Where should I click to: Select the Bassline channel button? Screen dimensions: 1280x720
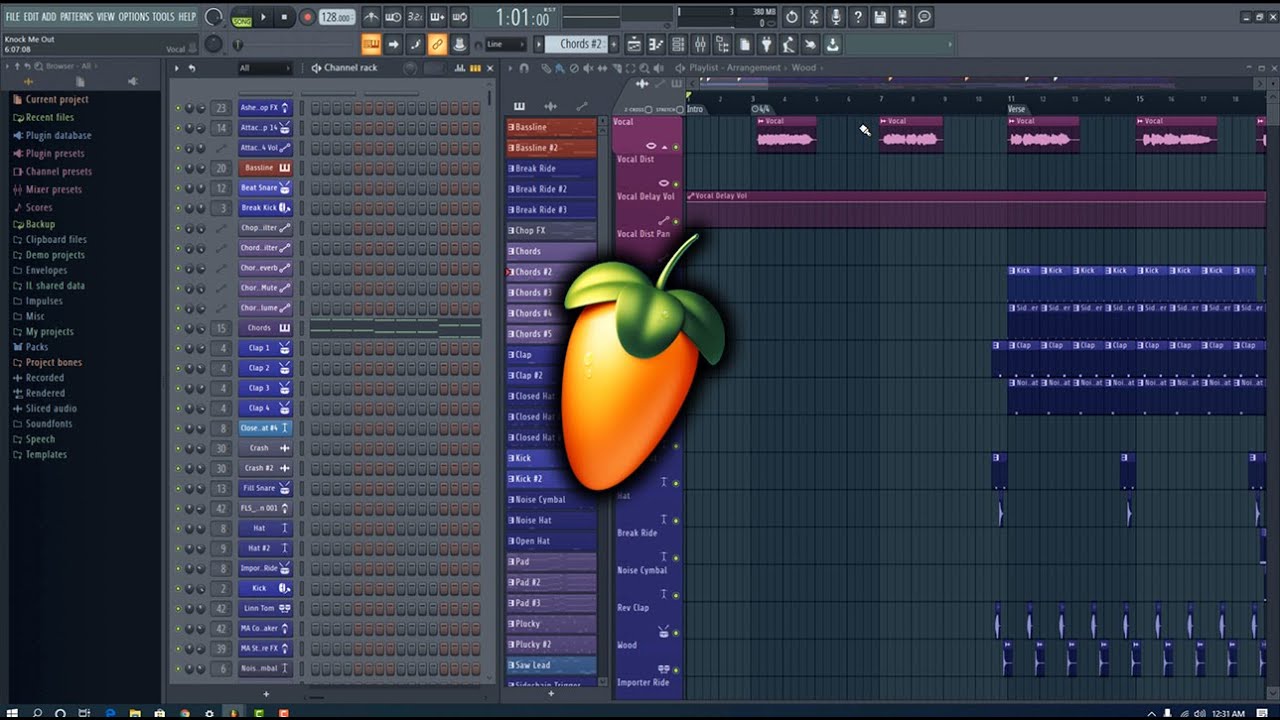coord(265,168)
